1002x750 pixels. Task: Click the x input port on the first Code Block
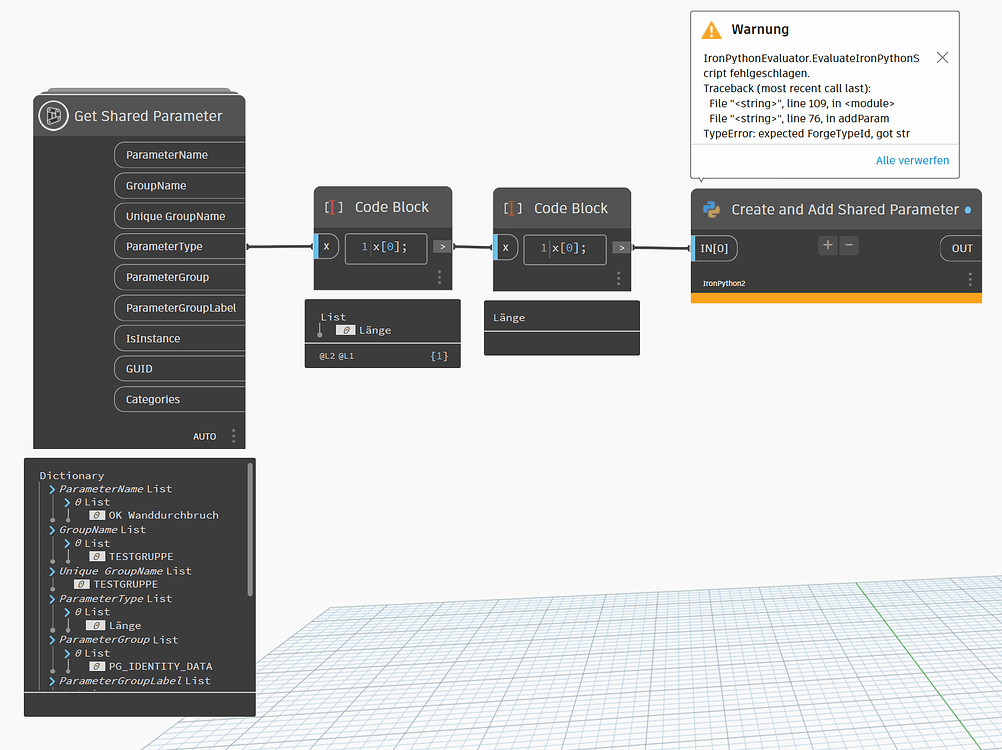pos(327,246)
